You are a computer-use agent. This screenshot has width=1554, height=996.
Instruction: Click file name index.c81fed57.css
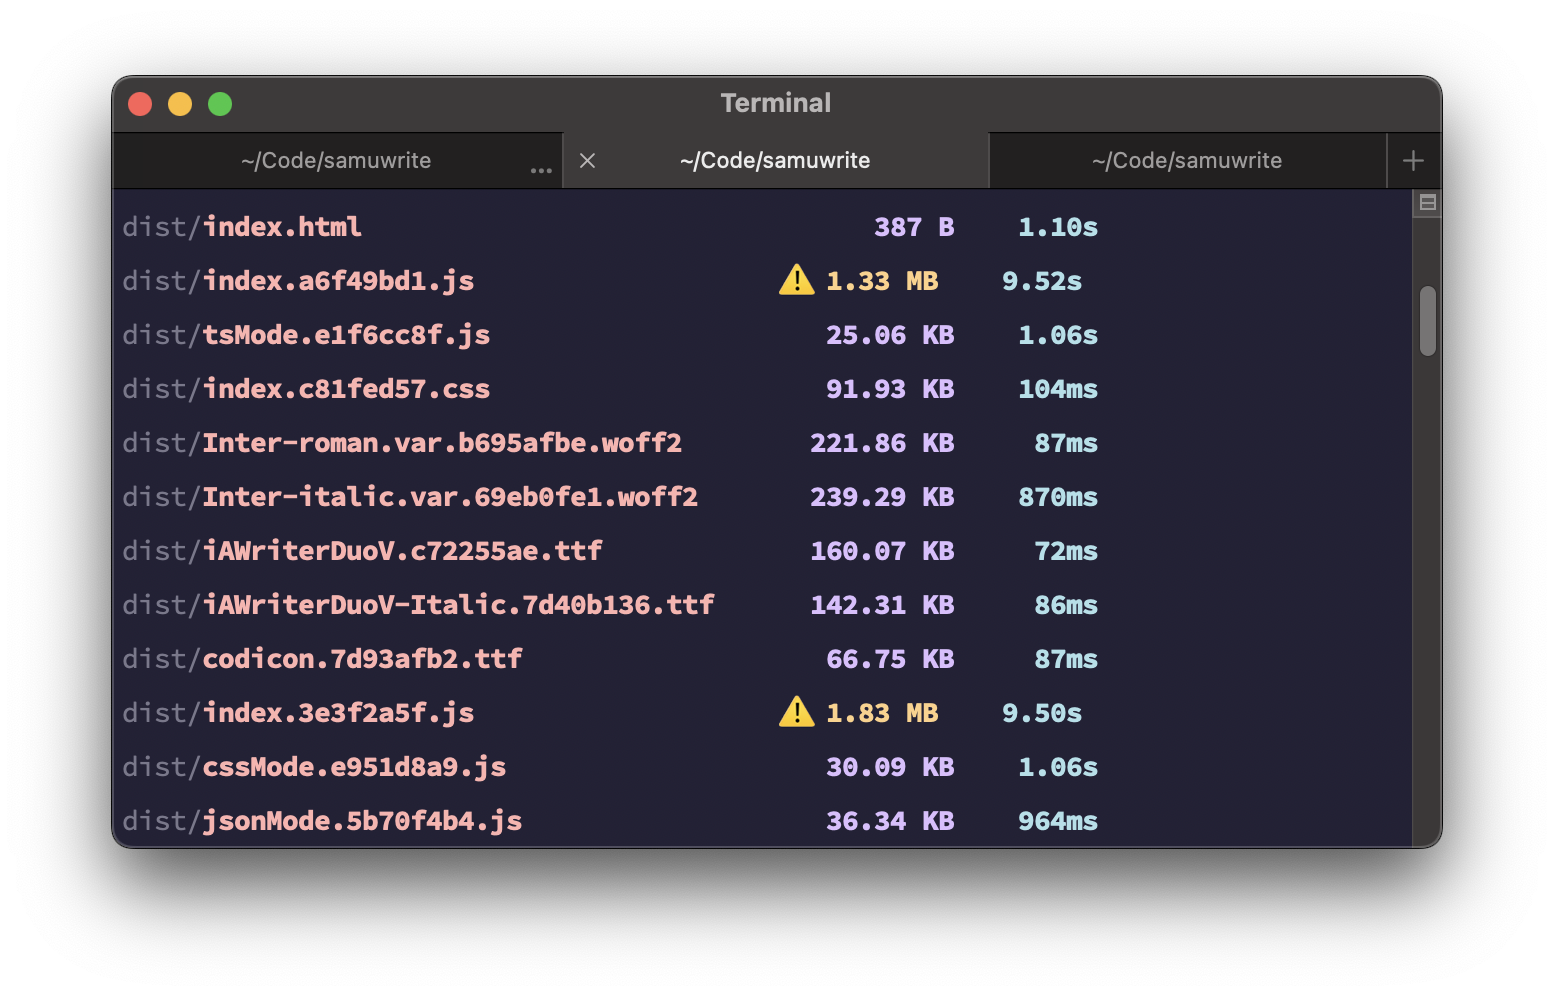(x=346, y=389)
